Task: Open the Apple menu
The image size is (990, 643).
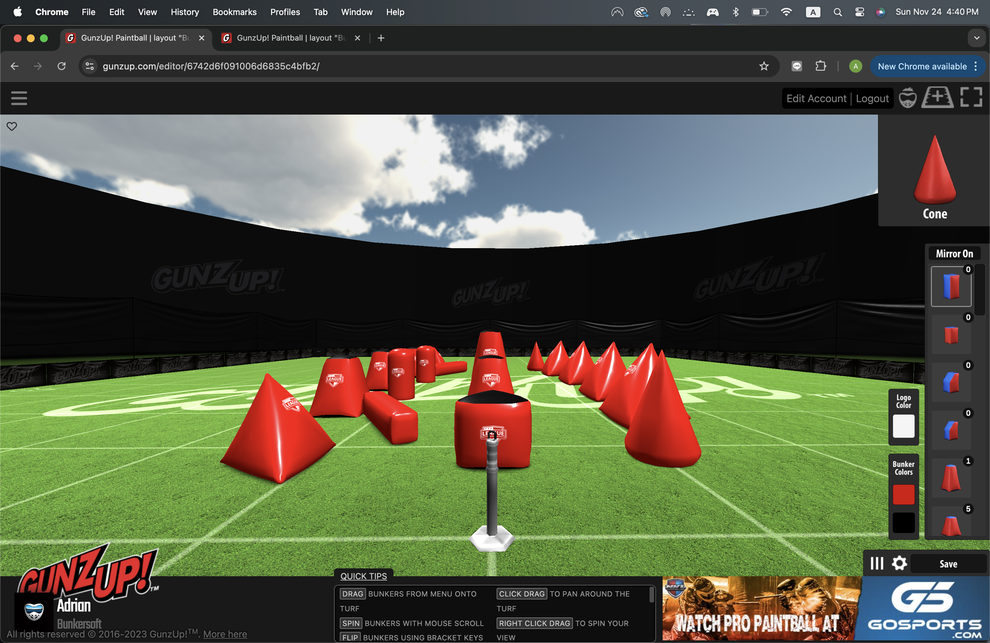Action: pos(18,11)
